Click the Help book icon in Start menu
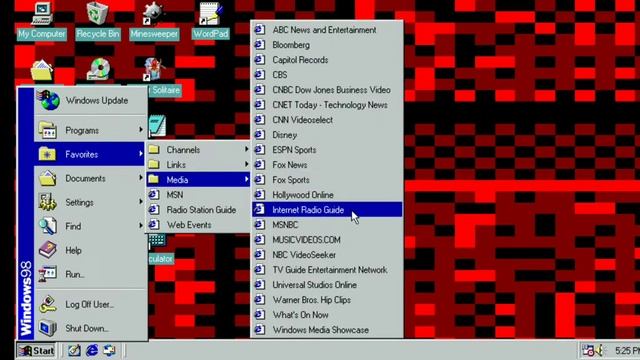640x360 pixels. pyautogui.click(x=47, y=250)
